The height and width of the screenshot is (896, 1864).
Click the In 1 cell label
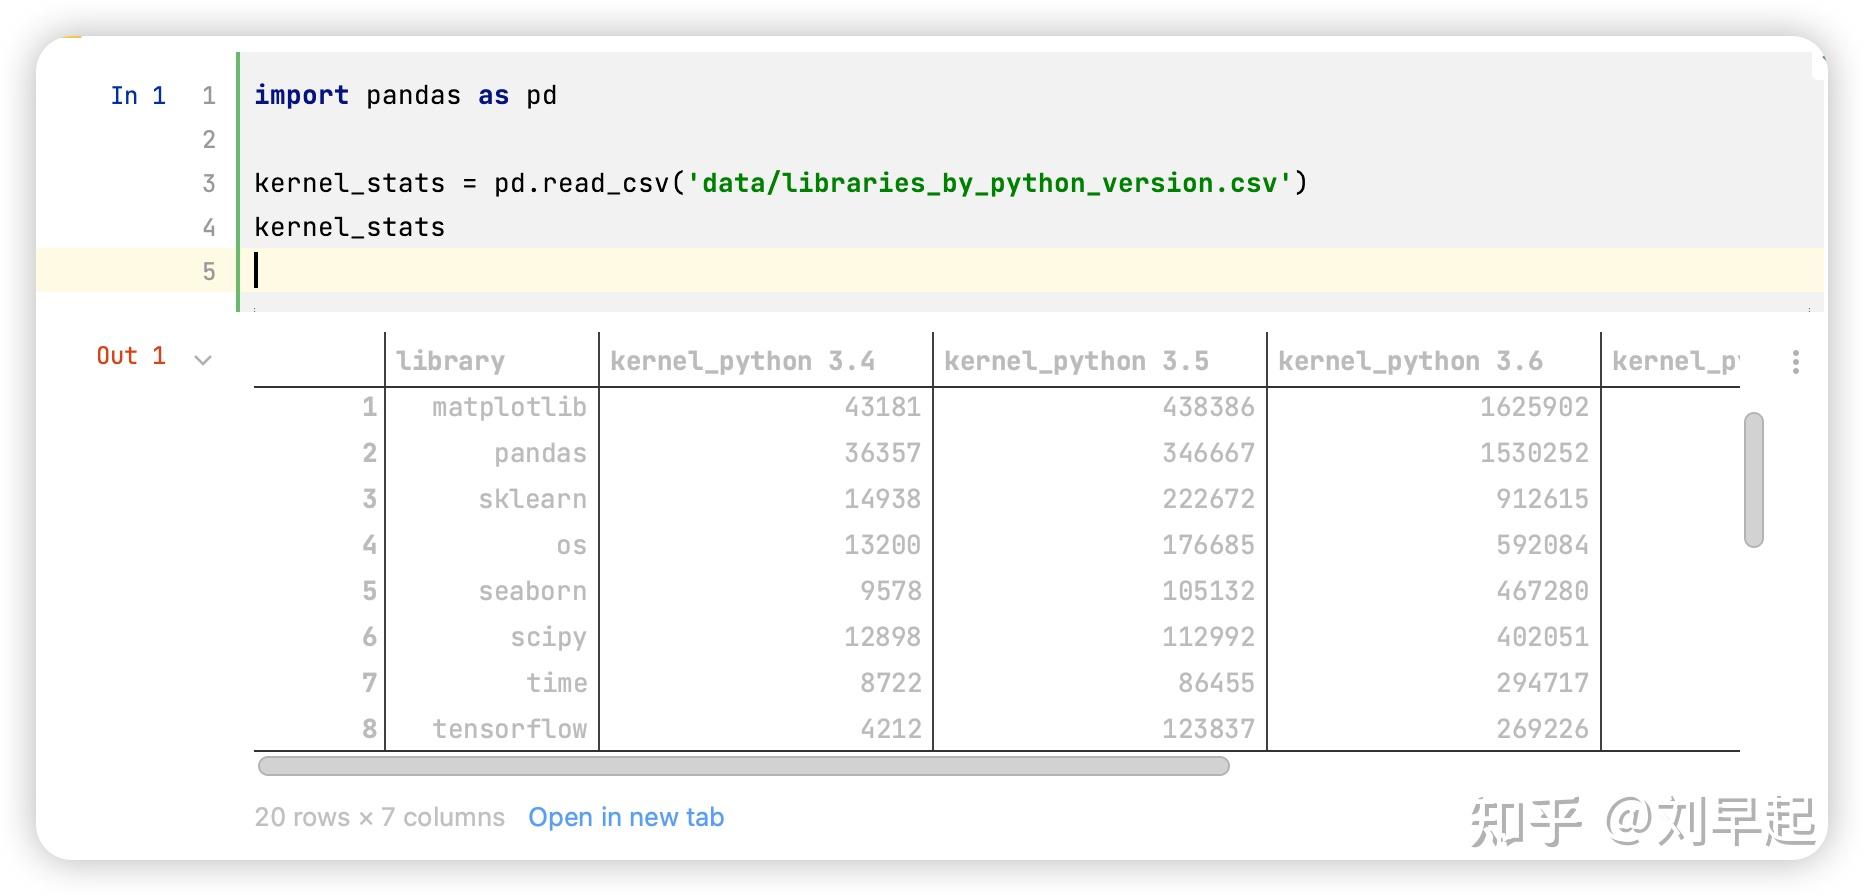pos(138,96)
